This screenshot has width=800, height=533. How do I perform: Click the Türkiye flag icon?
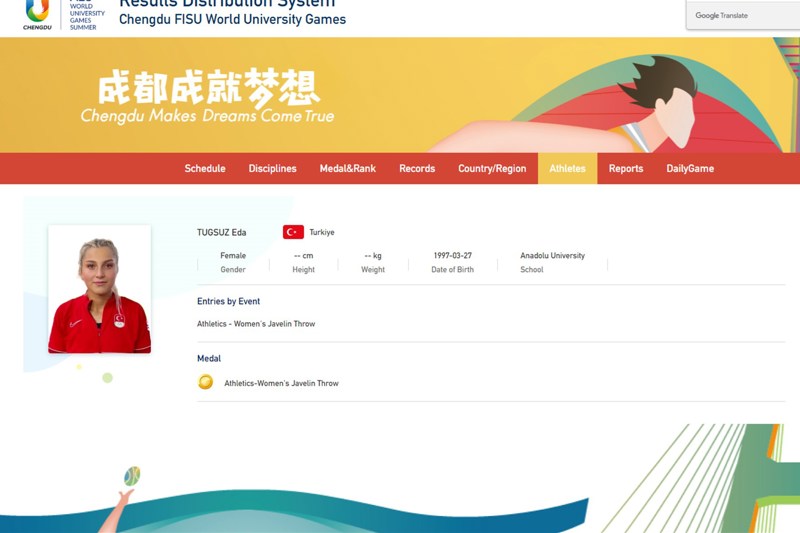point(293,232)
